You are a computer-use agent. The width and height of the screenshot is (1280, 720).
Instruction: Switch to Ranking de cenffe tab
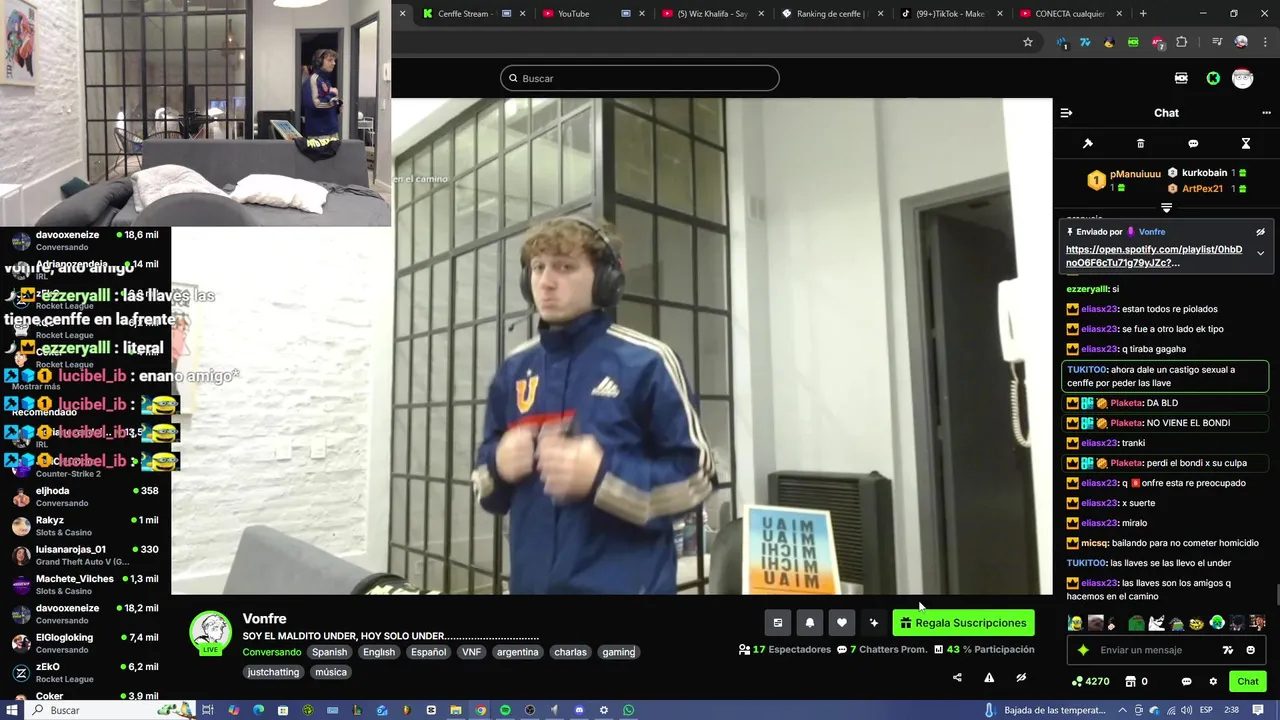[830, 14]
